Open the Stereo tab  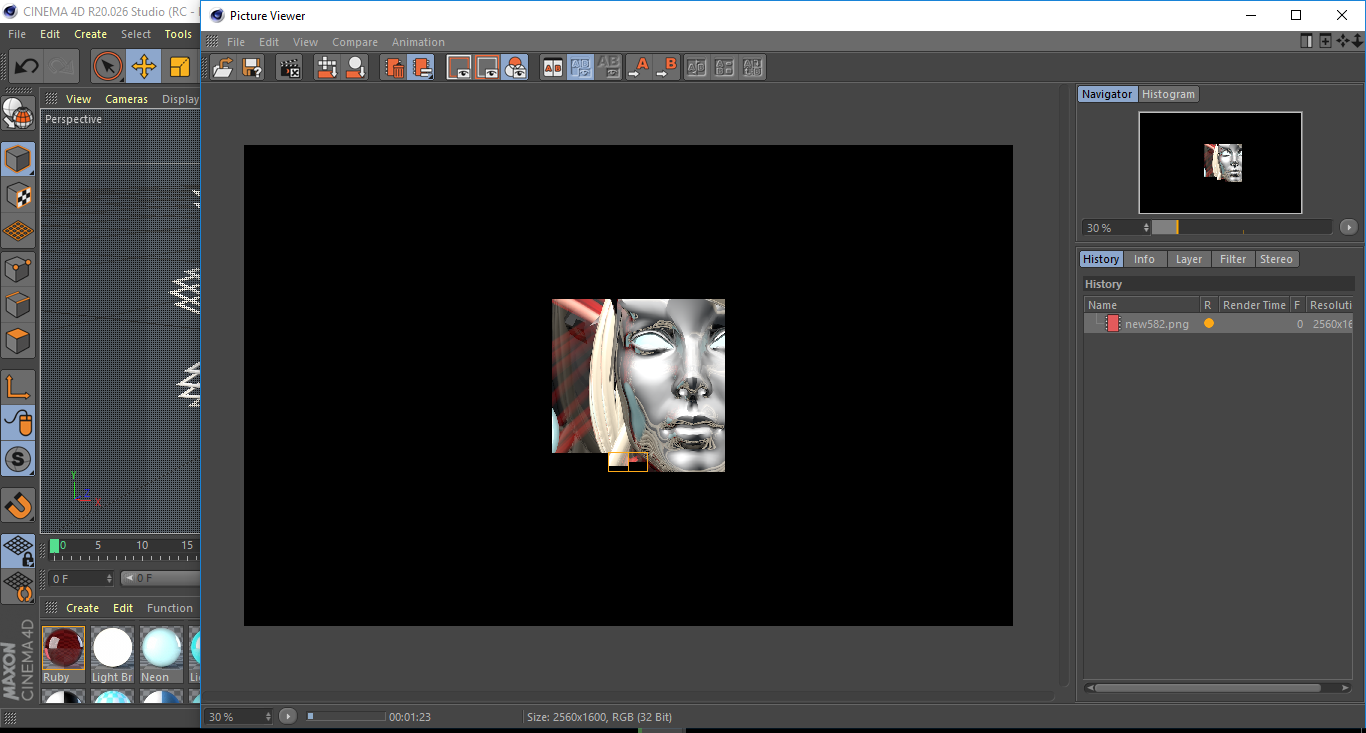1276,259
